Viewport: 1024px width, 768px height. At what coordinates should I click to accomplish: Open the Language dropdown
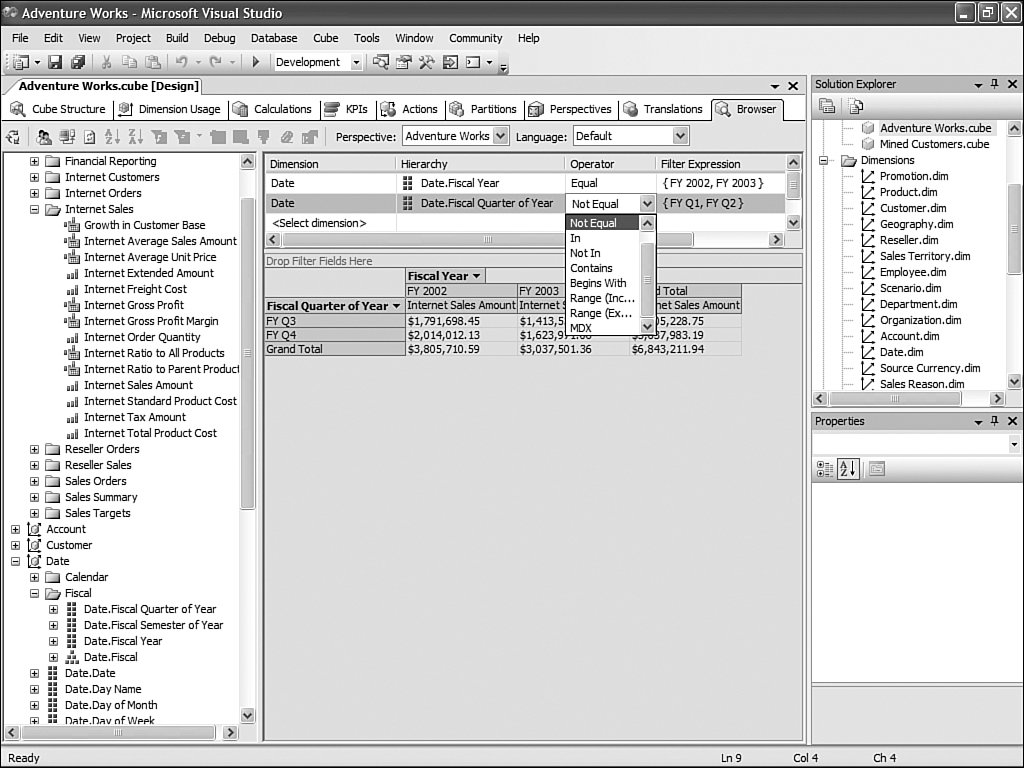tap(680, 136)
